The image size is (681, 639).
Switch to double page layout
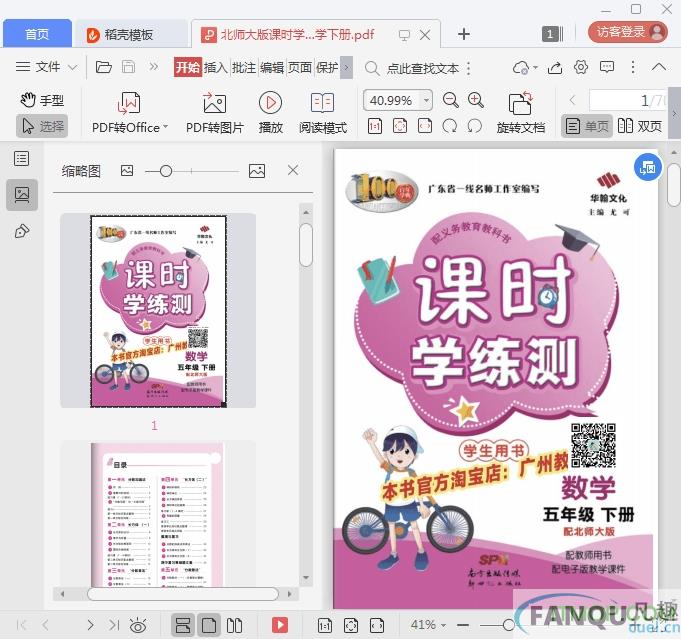[x=640, y=126]
